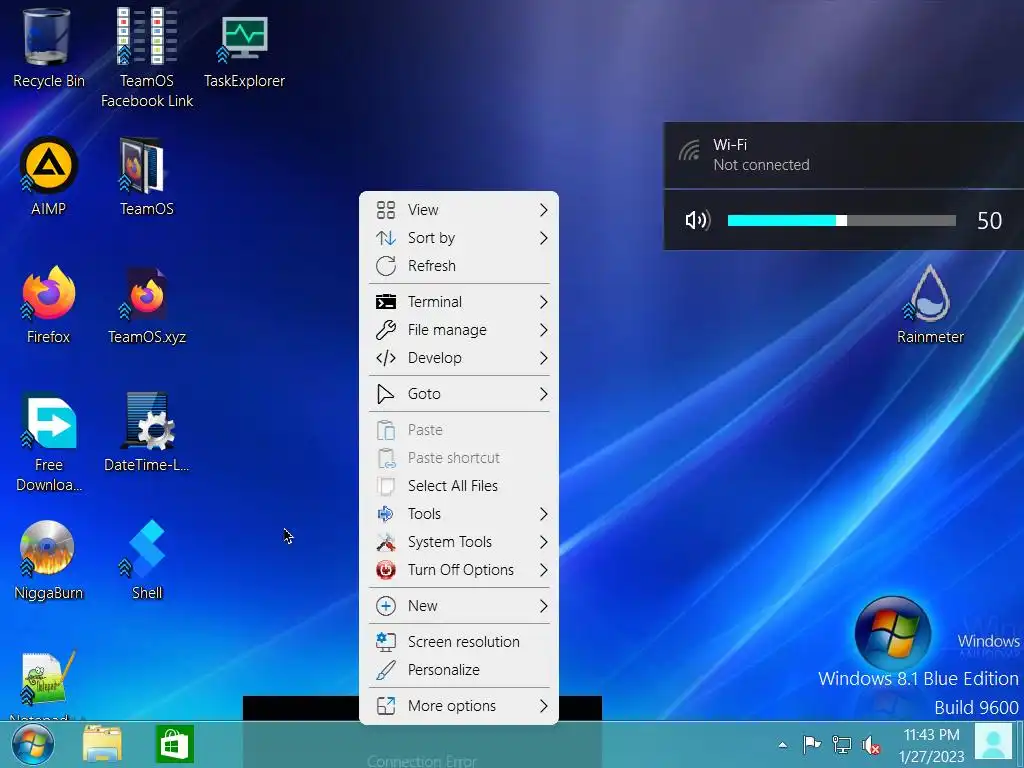Choose Refresh in the context menu
The image size is (1024, 768).
pos(459,266)
